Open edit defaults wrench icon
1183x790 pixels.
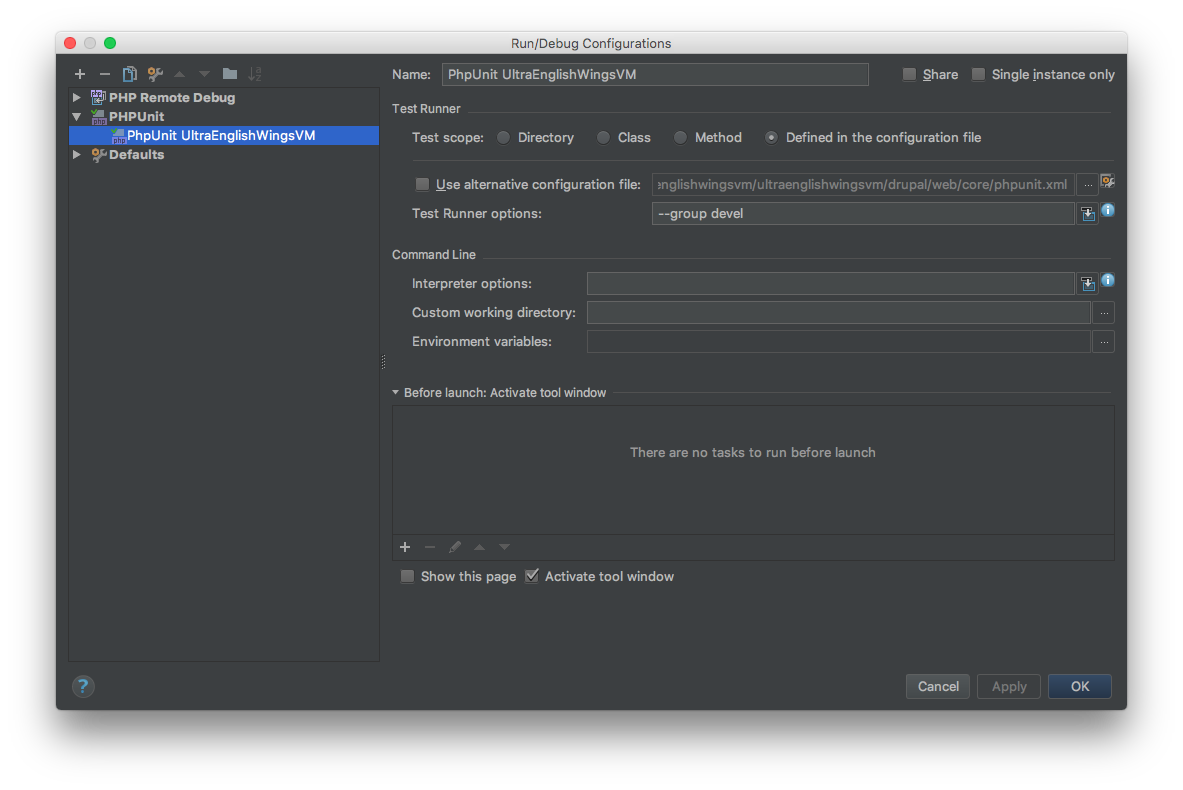pos(155,74)
